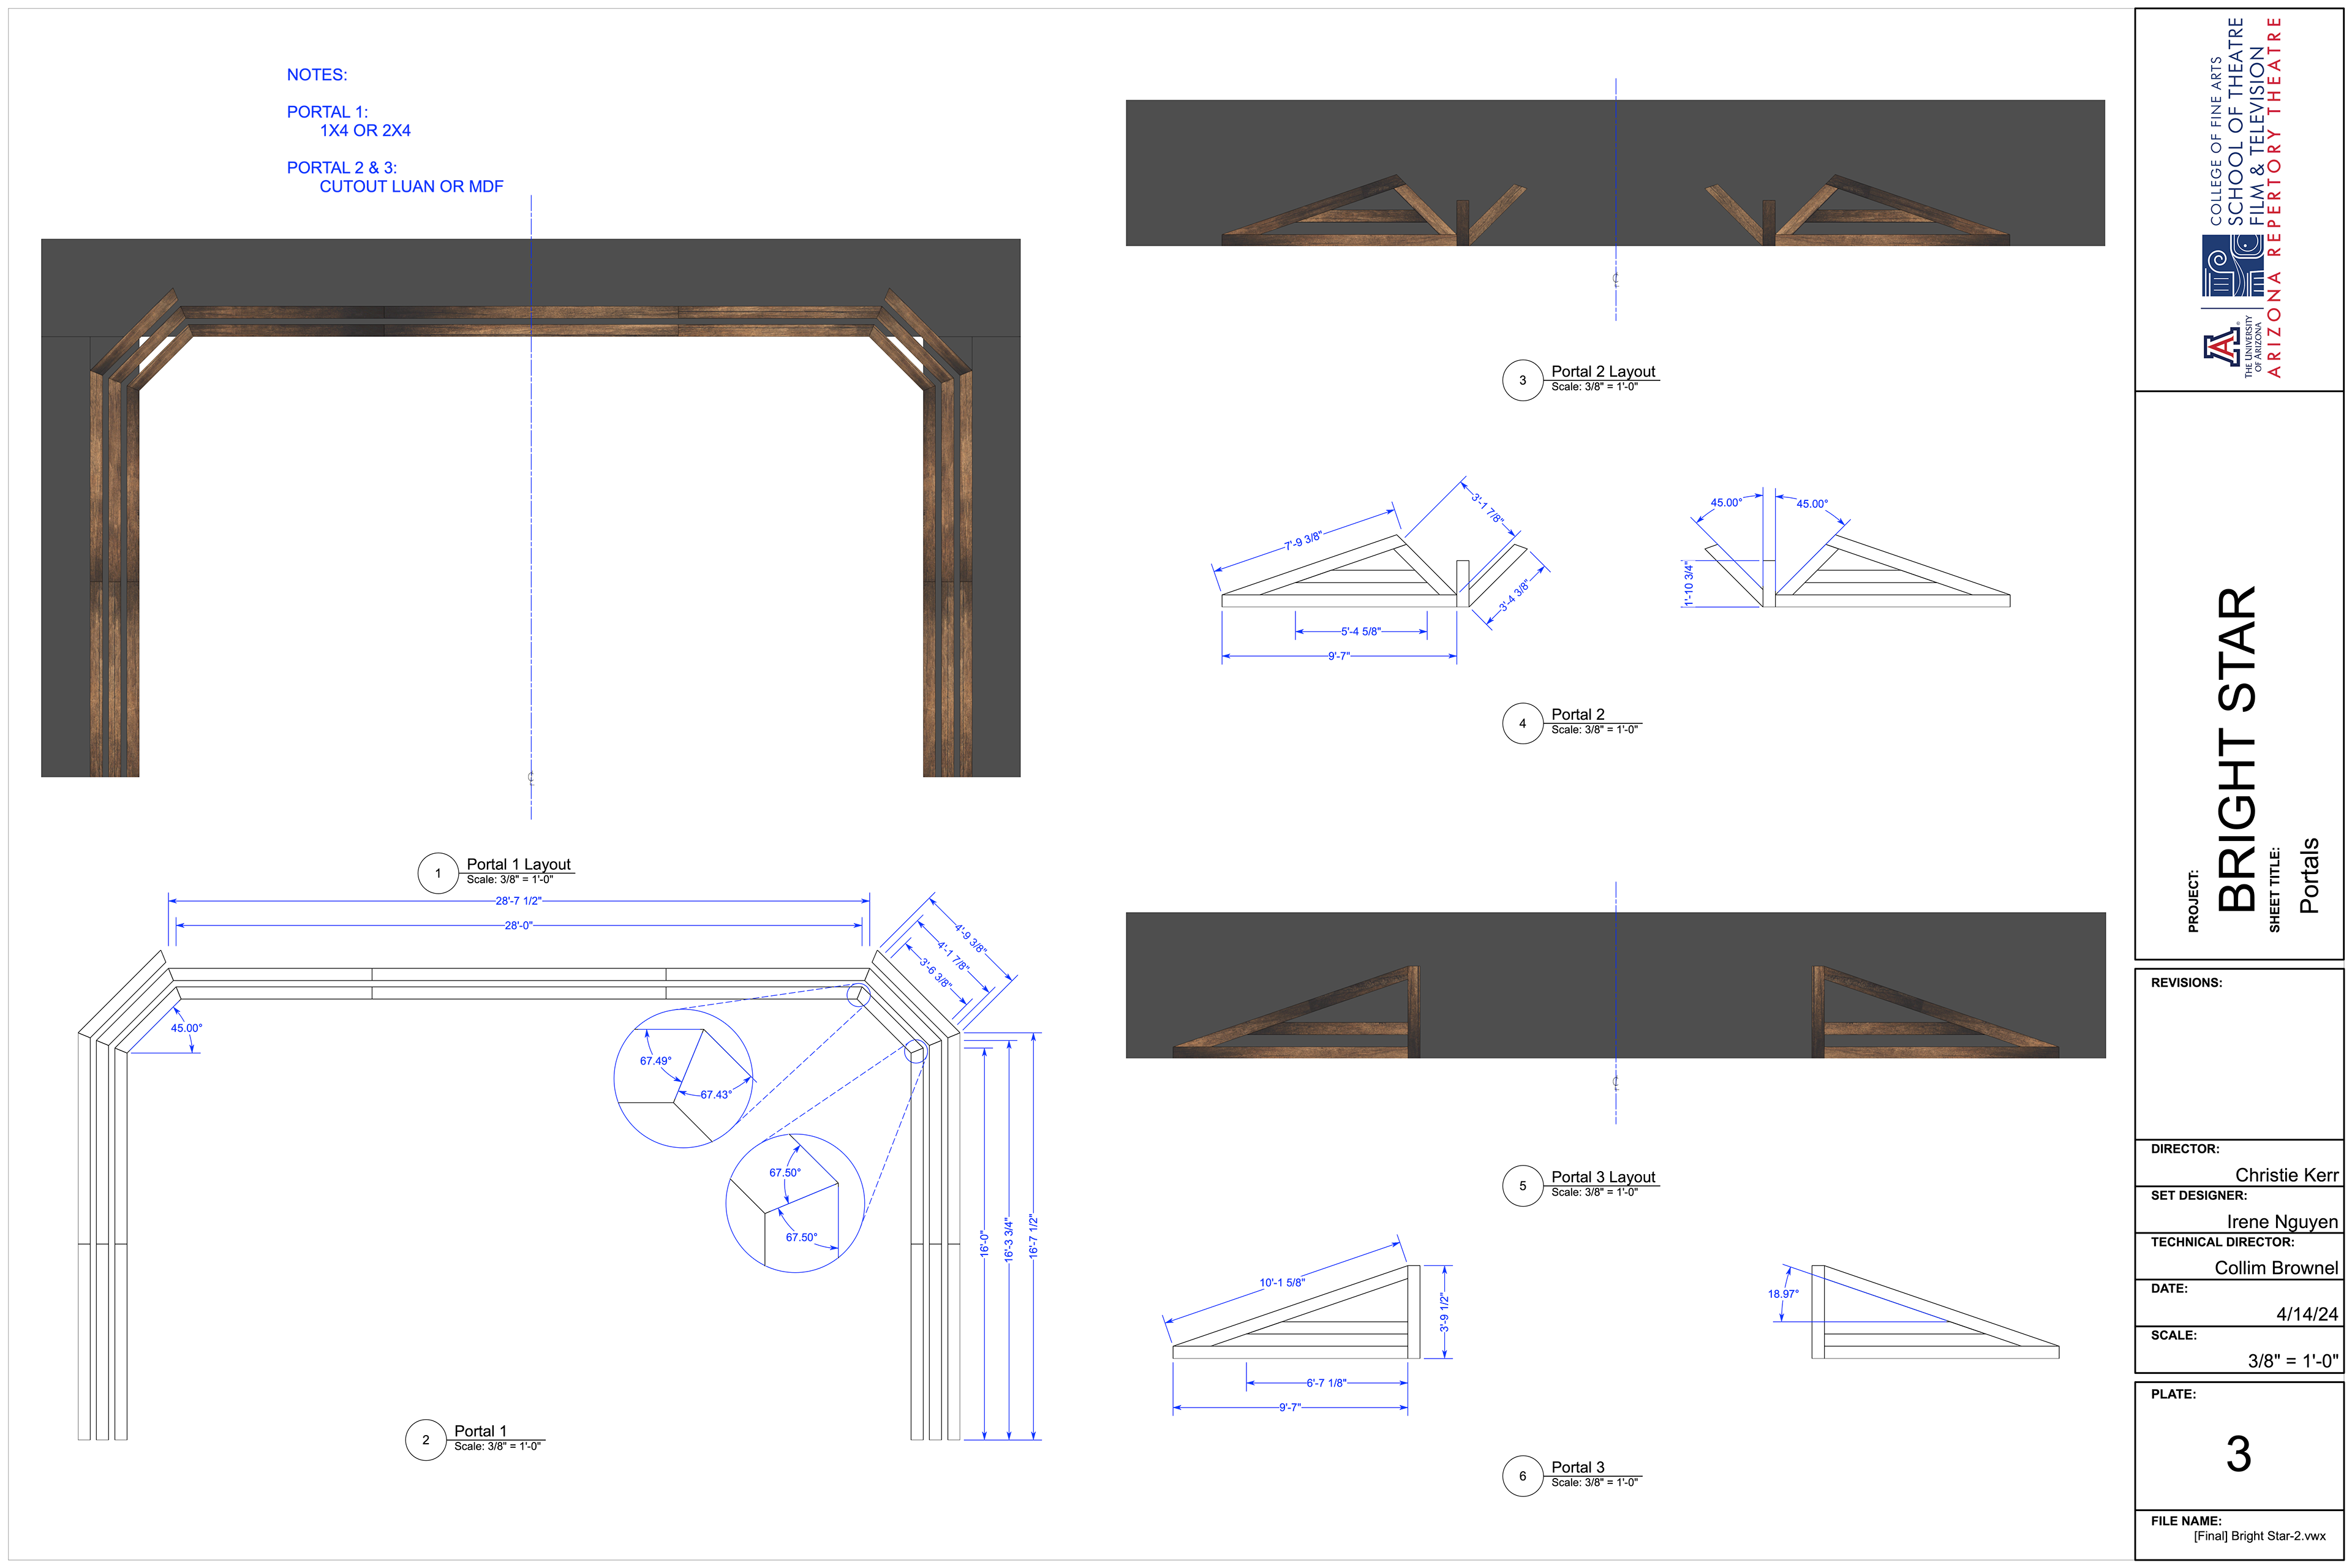Click the blue School of Theatre emblem
2352x1568 pixels.
coord(2232,266)
